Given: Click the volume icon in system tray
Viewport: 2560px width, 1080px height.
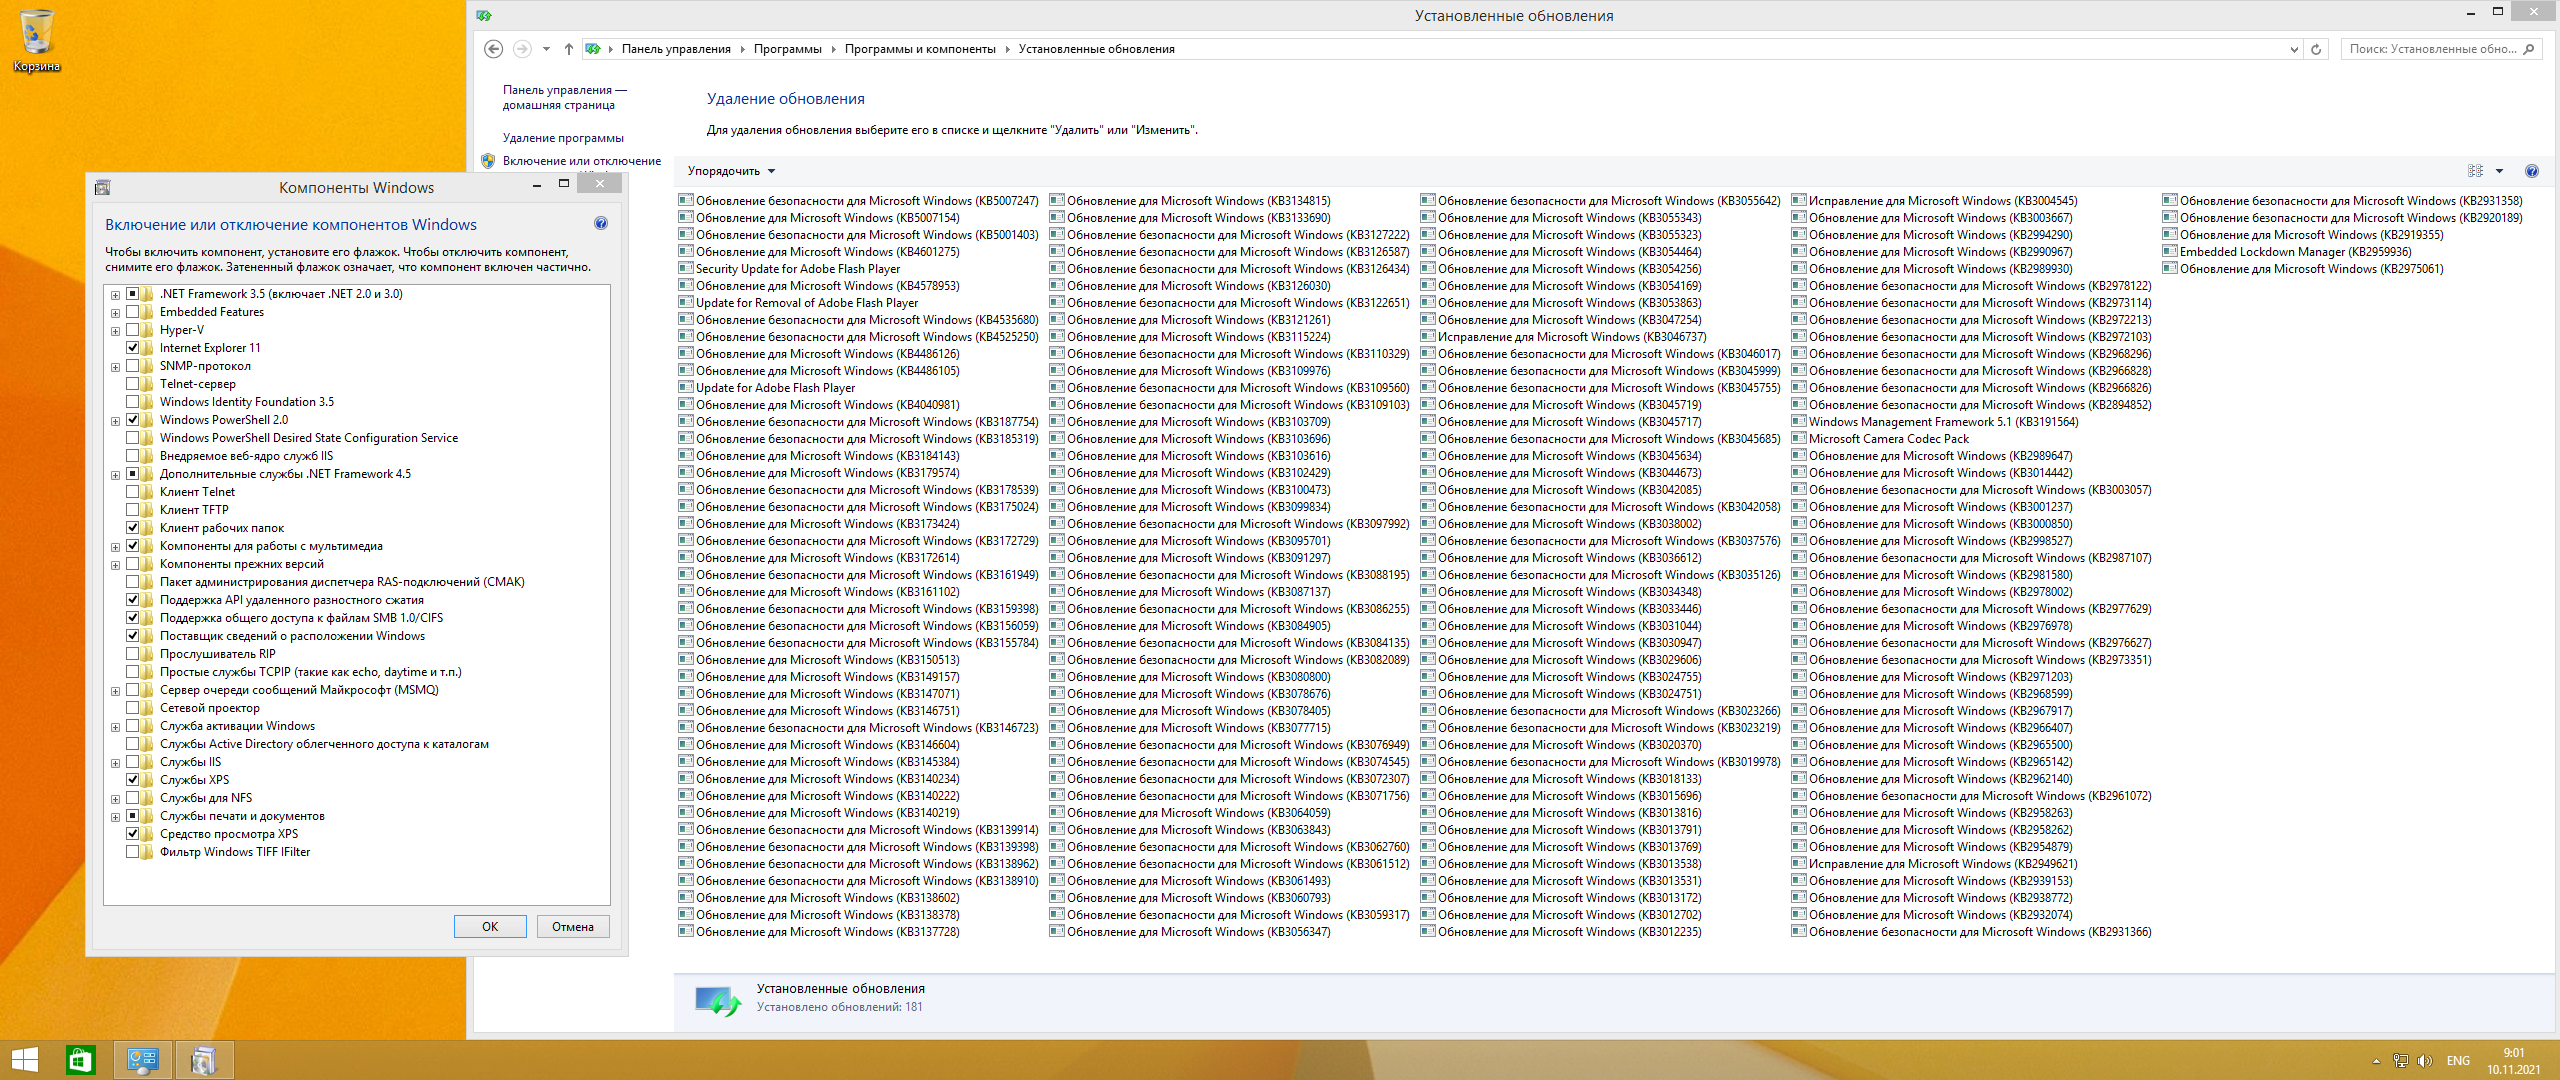Looking at the screenshot, I should click(2425, 1061).
